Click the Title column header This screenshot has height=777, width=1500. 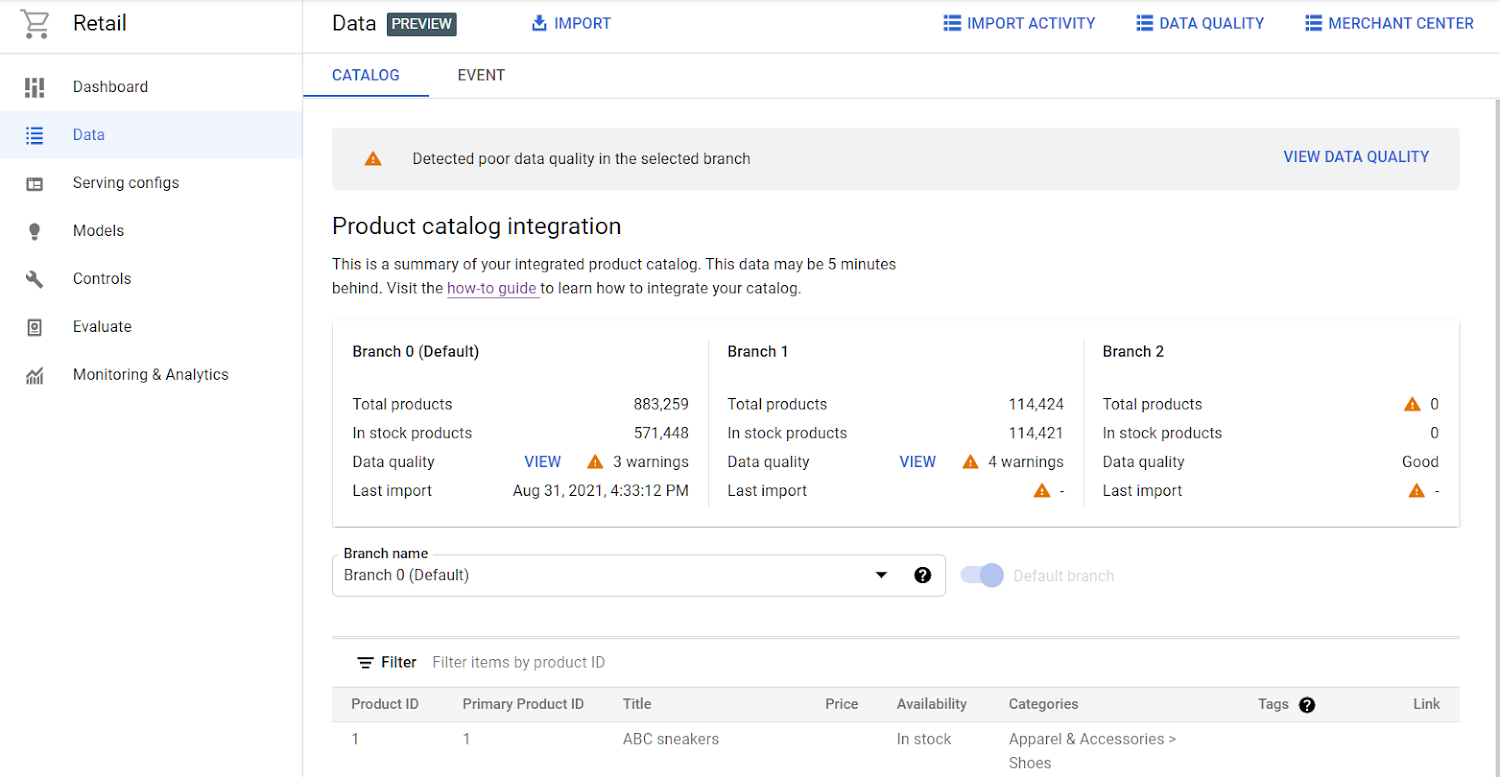pos(637,704)
